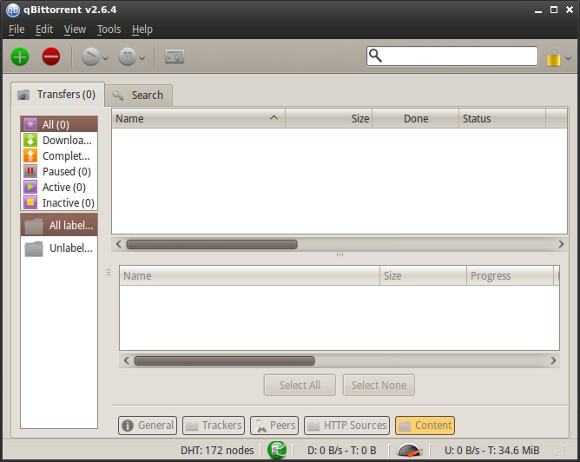580x462 pixels.
Task: Click the green connection status icon
Action: (277, 450)
